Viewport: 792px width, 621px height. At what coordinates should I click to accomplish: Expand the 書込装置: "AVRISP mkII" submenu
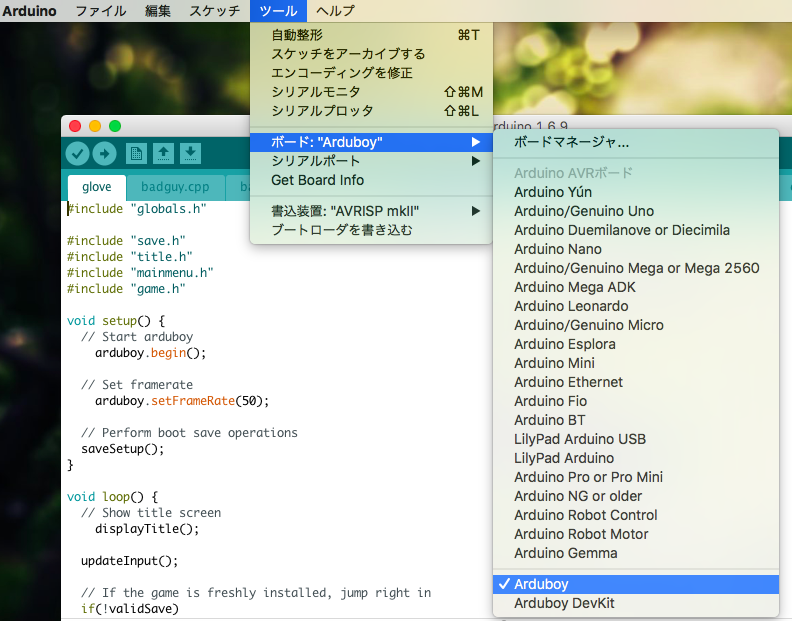(371, 211)
